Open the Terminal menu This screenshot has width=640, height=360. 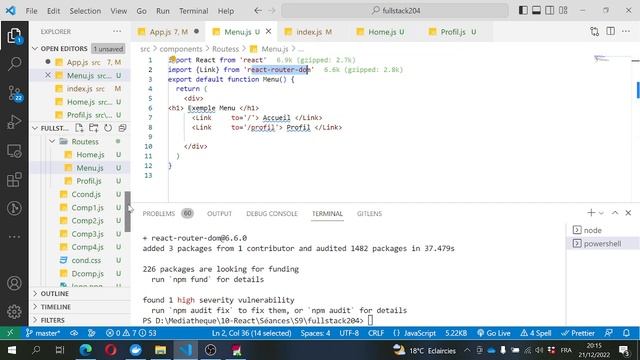[193, 11]
